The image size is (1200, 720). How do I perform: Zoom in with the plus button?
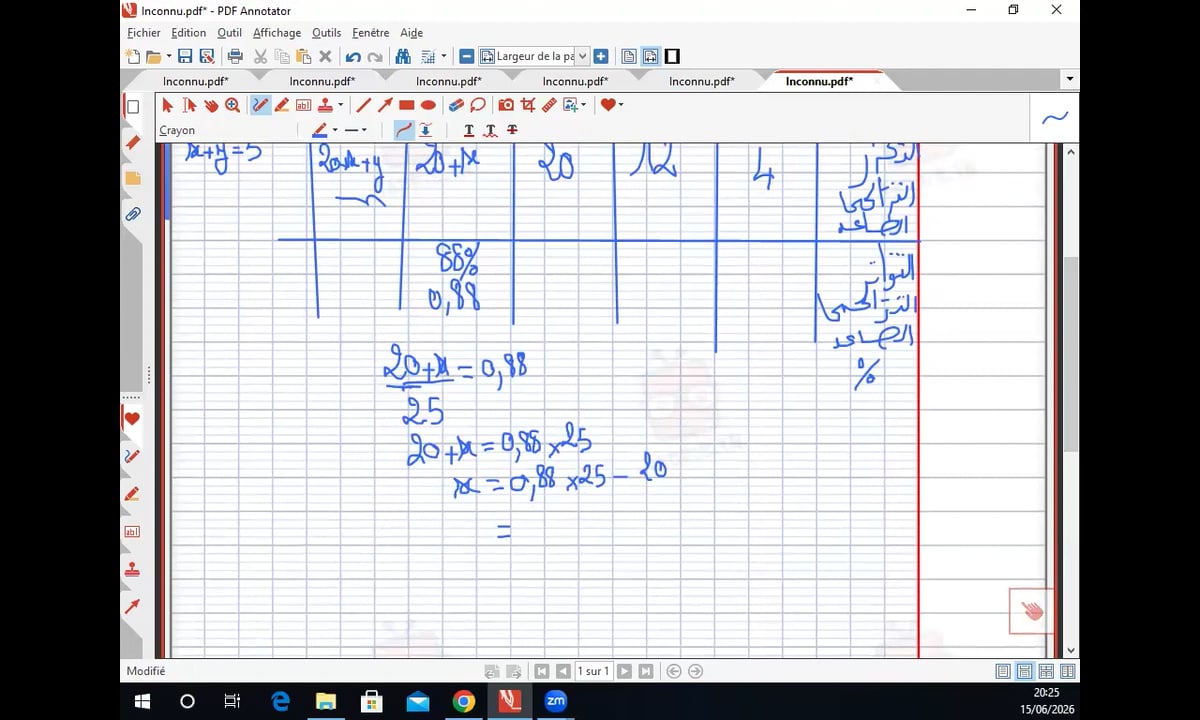[601, 56]
